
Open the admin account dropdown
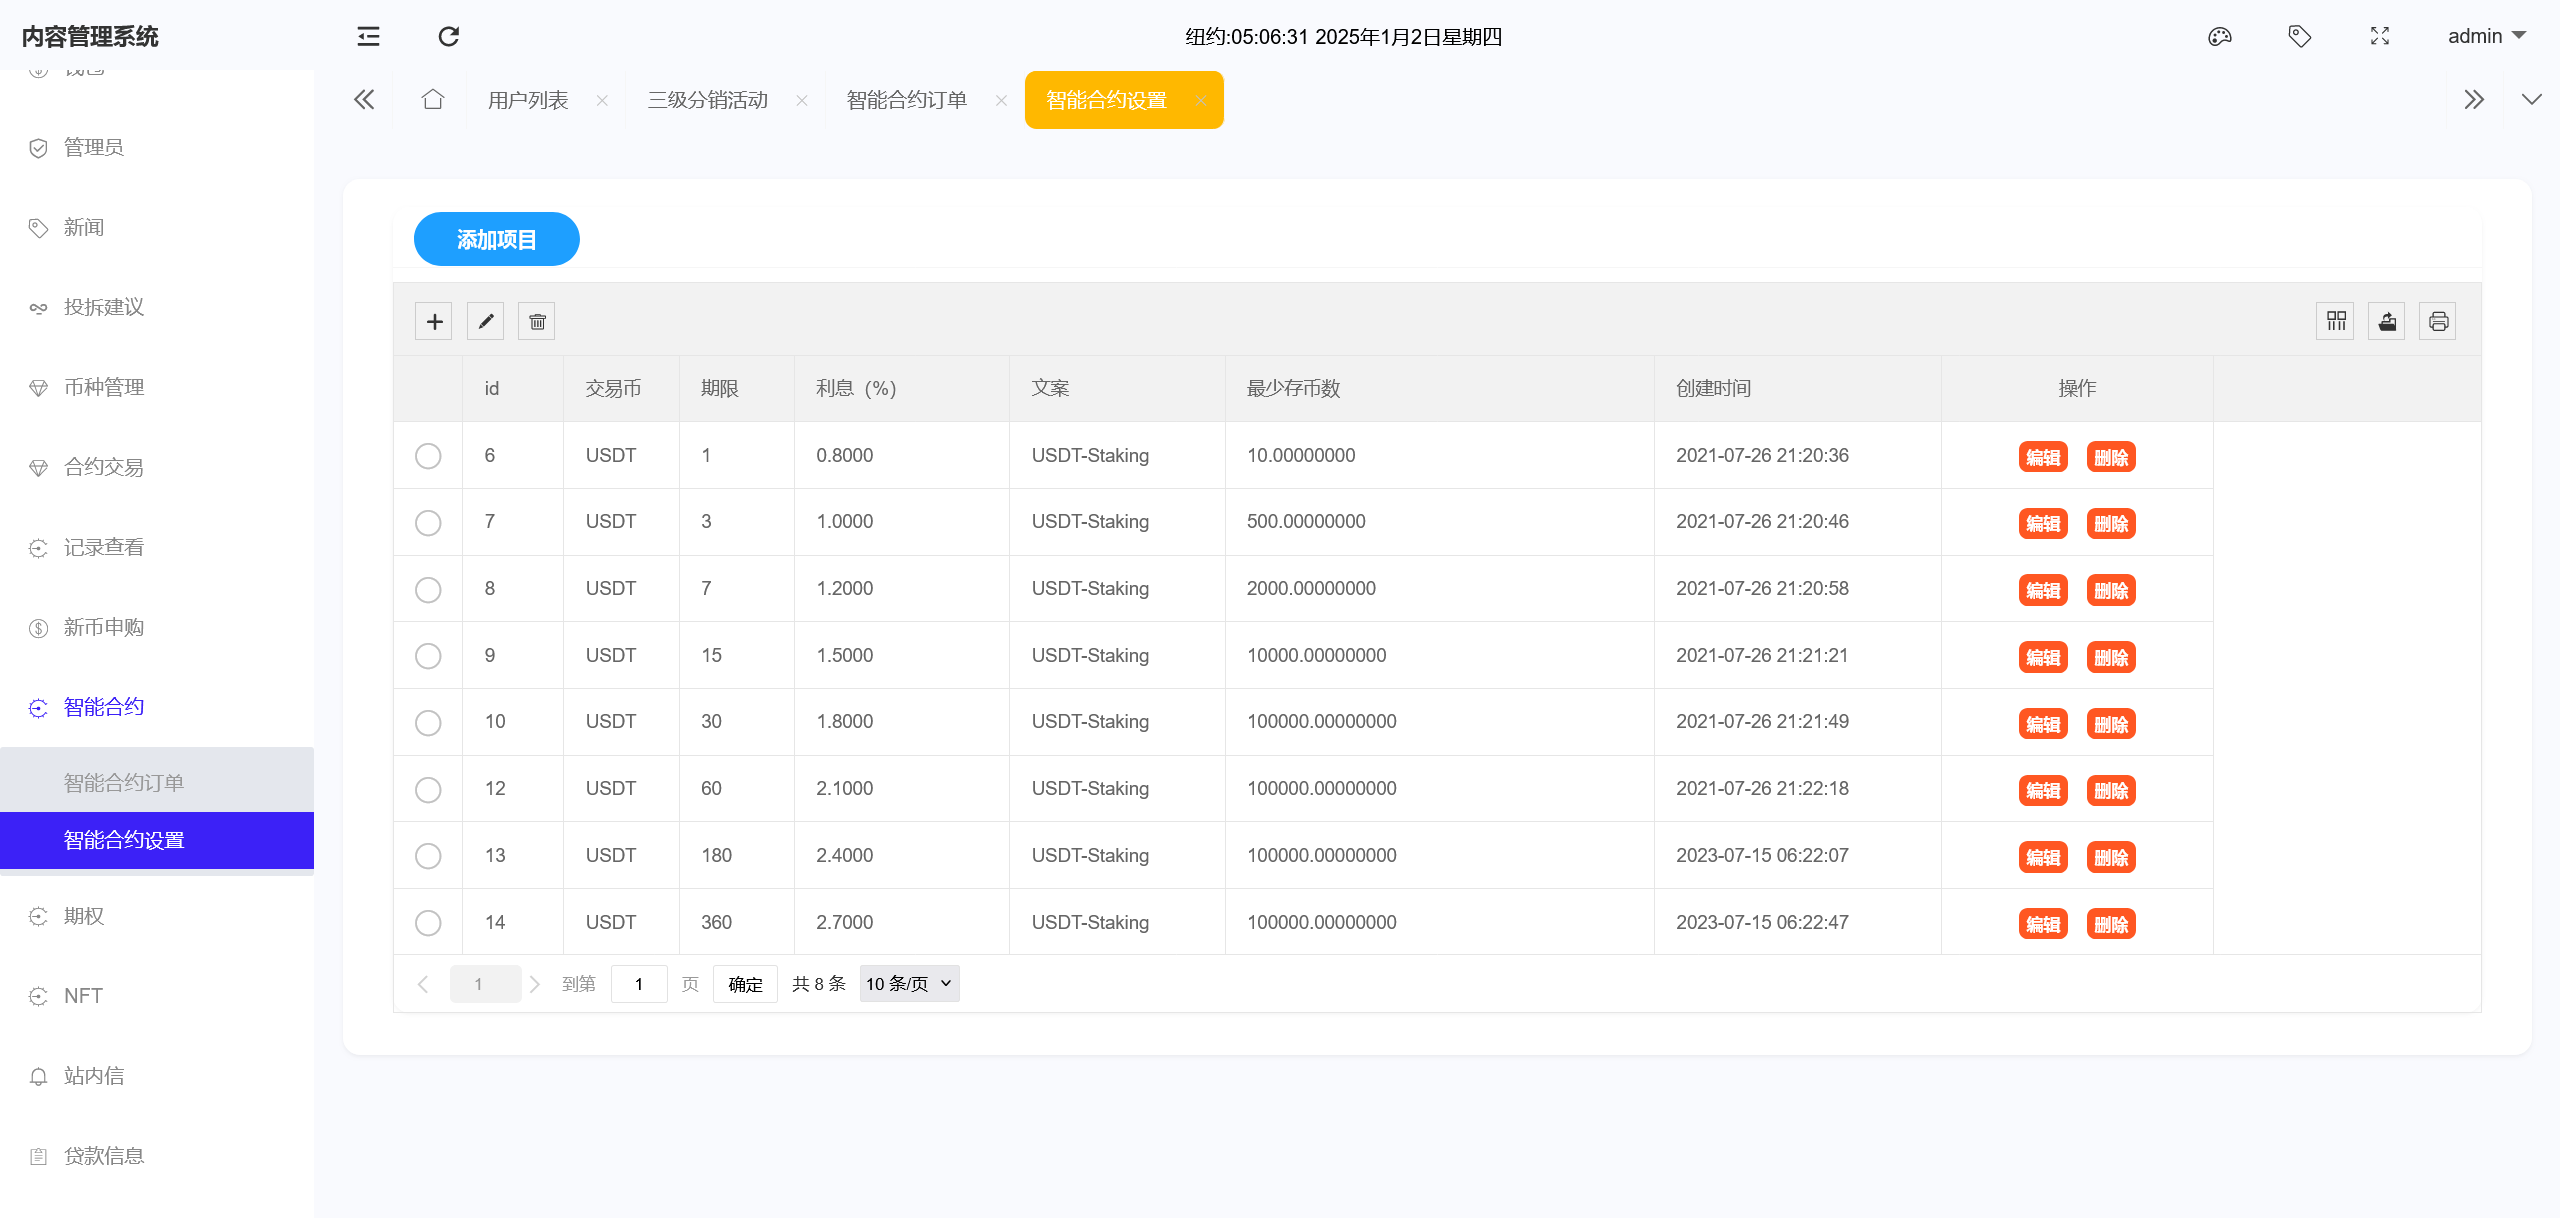pos(2486,36)
